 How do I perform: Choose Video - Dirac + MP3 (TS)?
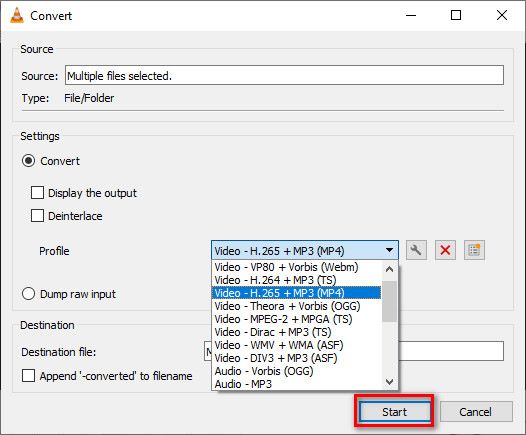tap(297, 332)
